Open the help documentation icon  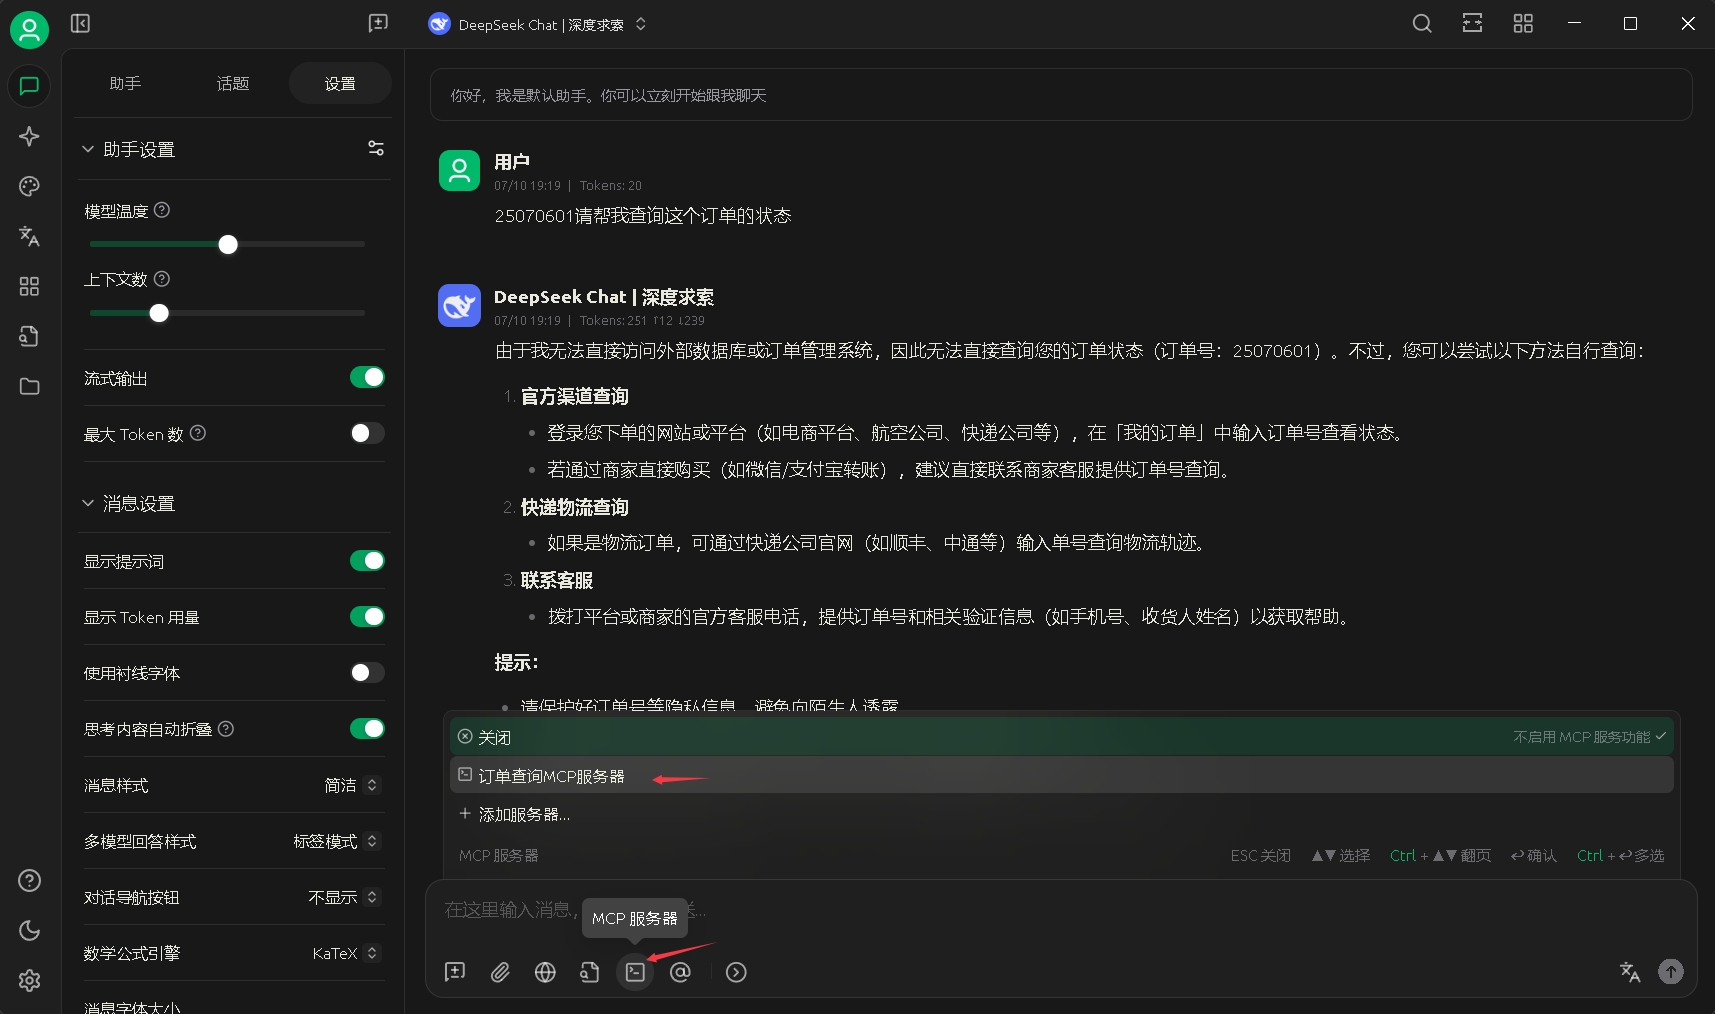point(29,880)
